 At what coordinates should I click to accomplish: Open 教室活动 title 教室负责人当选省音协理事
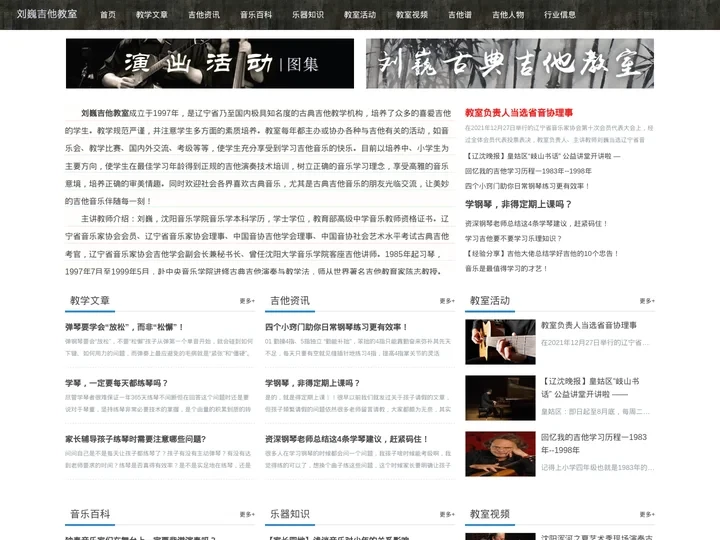click(x=589, y=325)
